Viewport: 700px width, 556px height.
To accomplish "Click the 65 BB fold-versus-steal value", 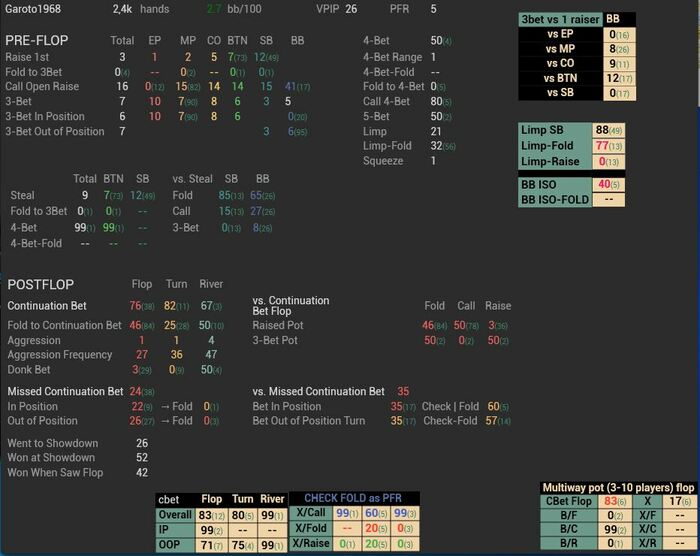I will (262, 196).
